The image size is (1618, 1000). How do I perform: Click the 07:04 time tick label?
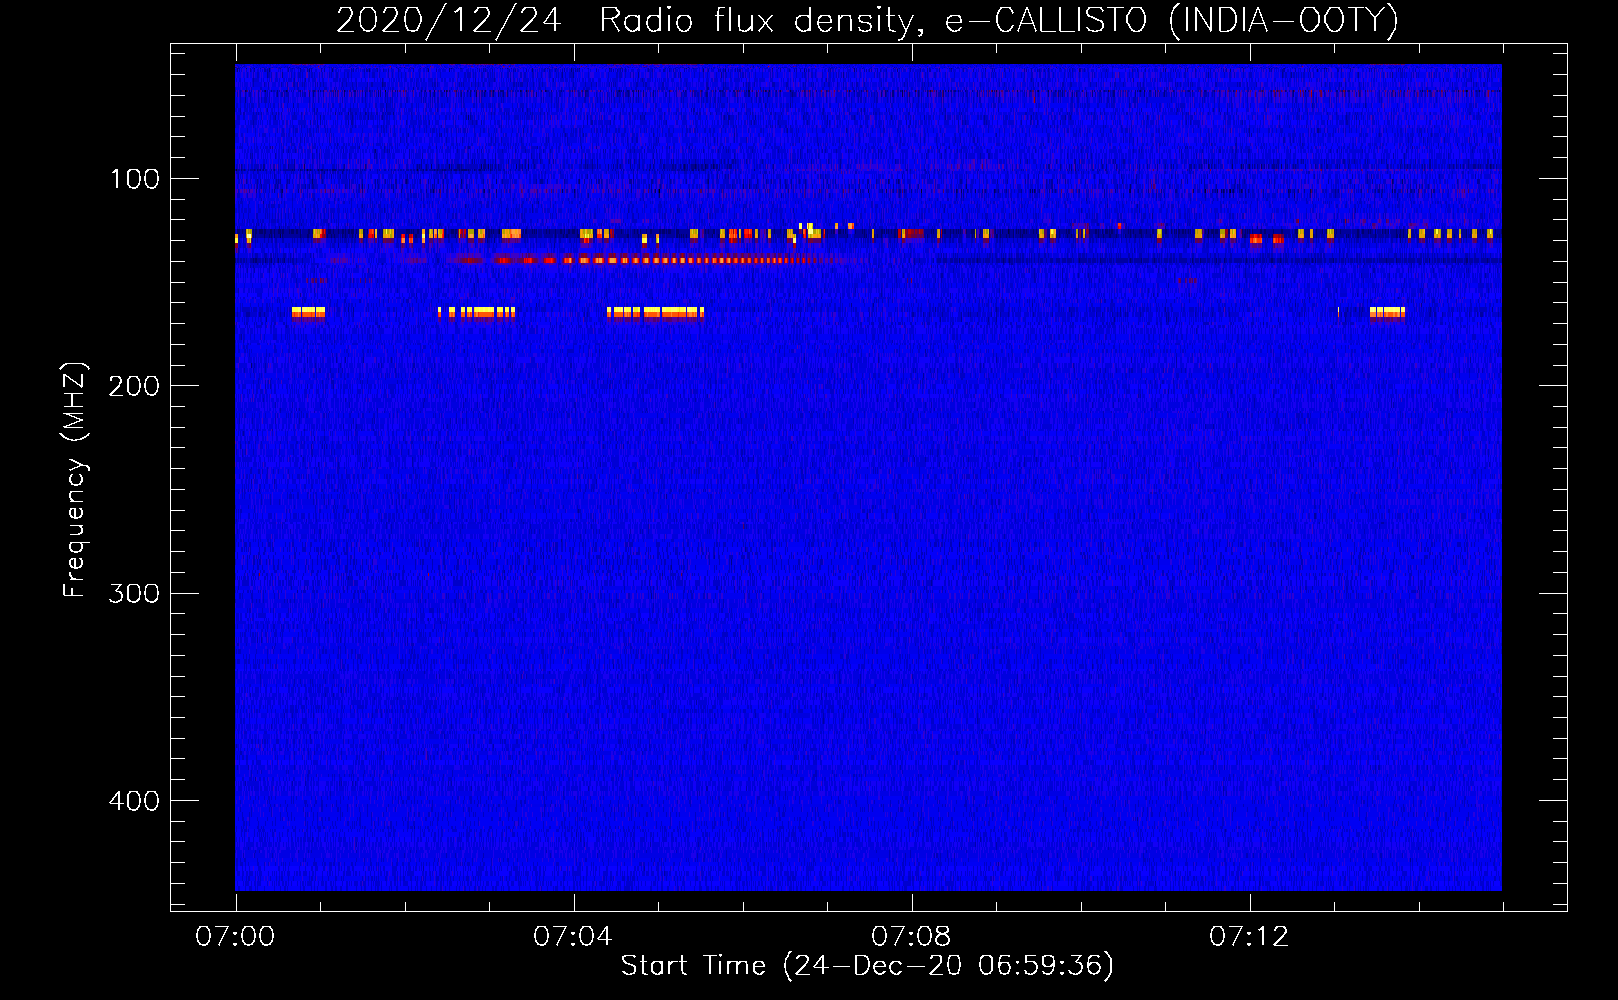[x=573, y=937]
